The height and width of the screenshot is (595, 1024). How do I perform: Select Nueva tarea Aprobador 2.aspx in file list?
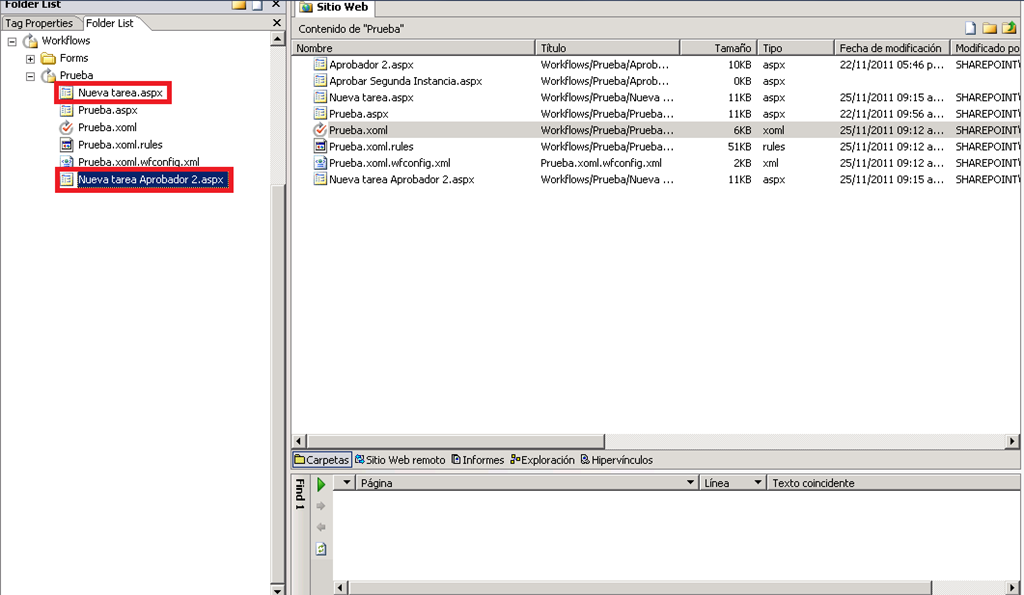click(402, 179)
